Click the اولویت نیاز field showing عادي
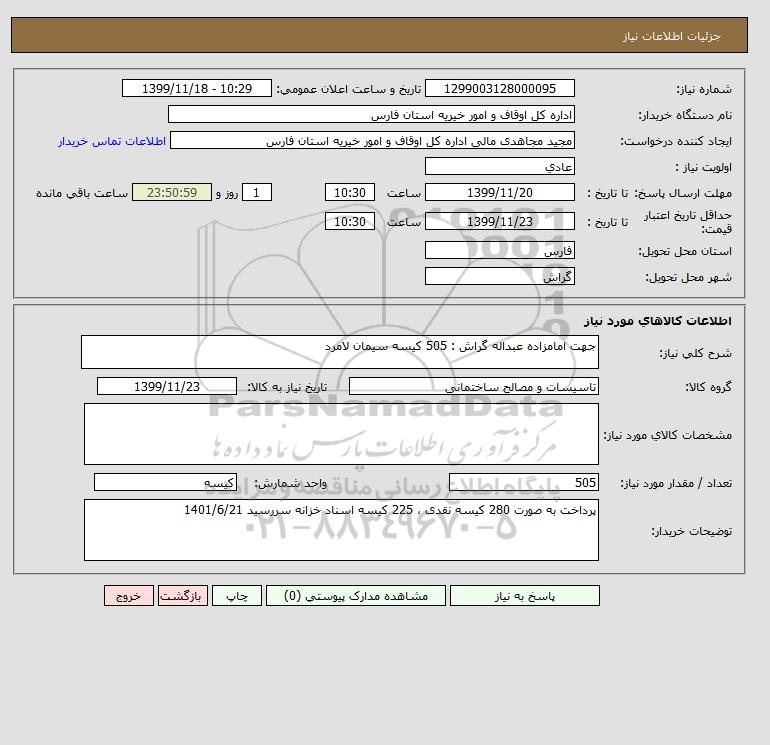This screenshot has height=745, width=770. pos(499,166)
